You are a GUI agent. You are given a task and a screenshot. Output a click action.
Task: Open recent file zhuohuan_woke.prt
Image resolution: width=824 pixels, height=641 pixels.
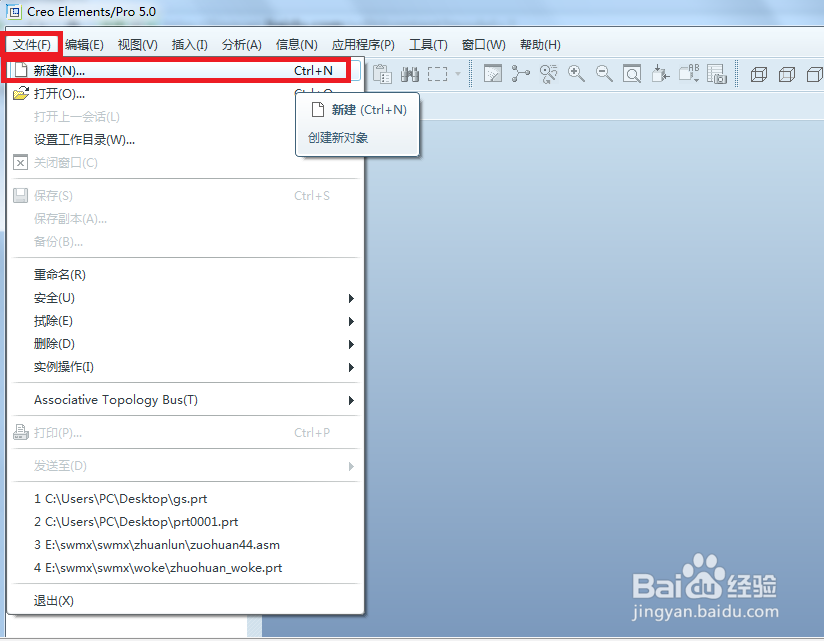[x=184, y=568]
